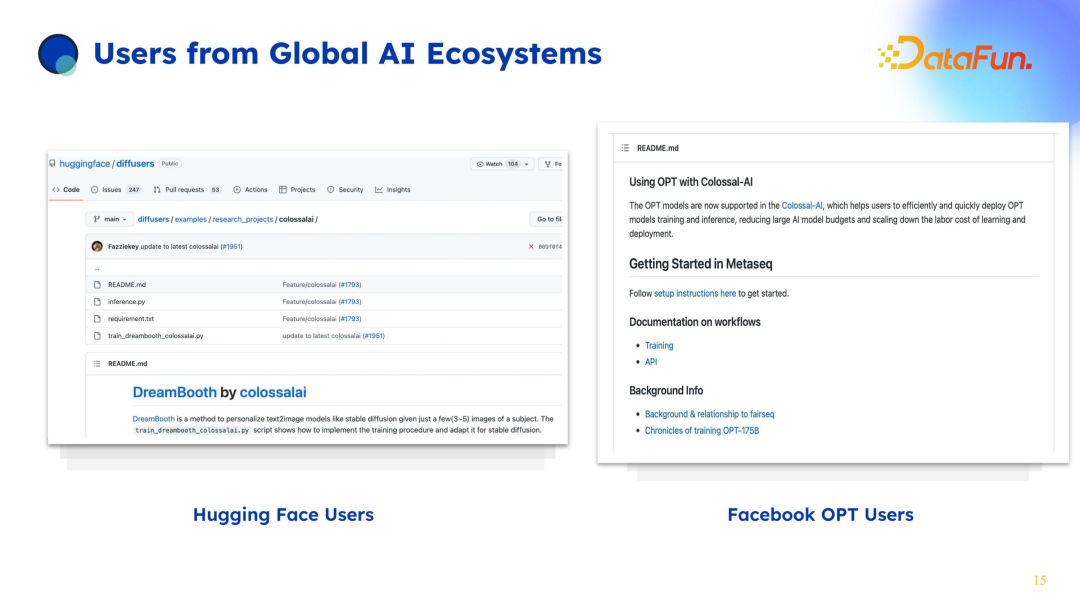The height and width of the screenshot is (607, 1080).
Task: Open the diffusers repository link
Action: tap(135, 164)
